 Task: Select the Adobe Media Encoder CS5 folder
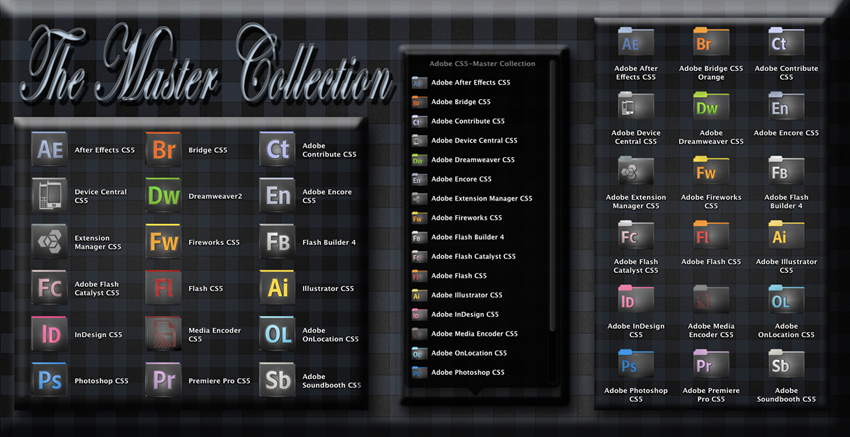(711, 300)
